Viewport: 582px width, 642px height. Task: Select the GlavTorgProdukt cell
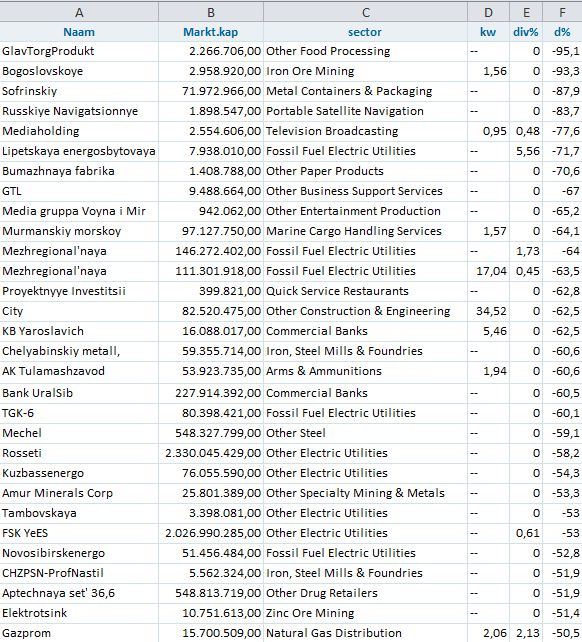(79, 51)
